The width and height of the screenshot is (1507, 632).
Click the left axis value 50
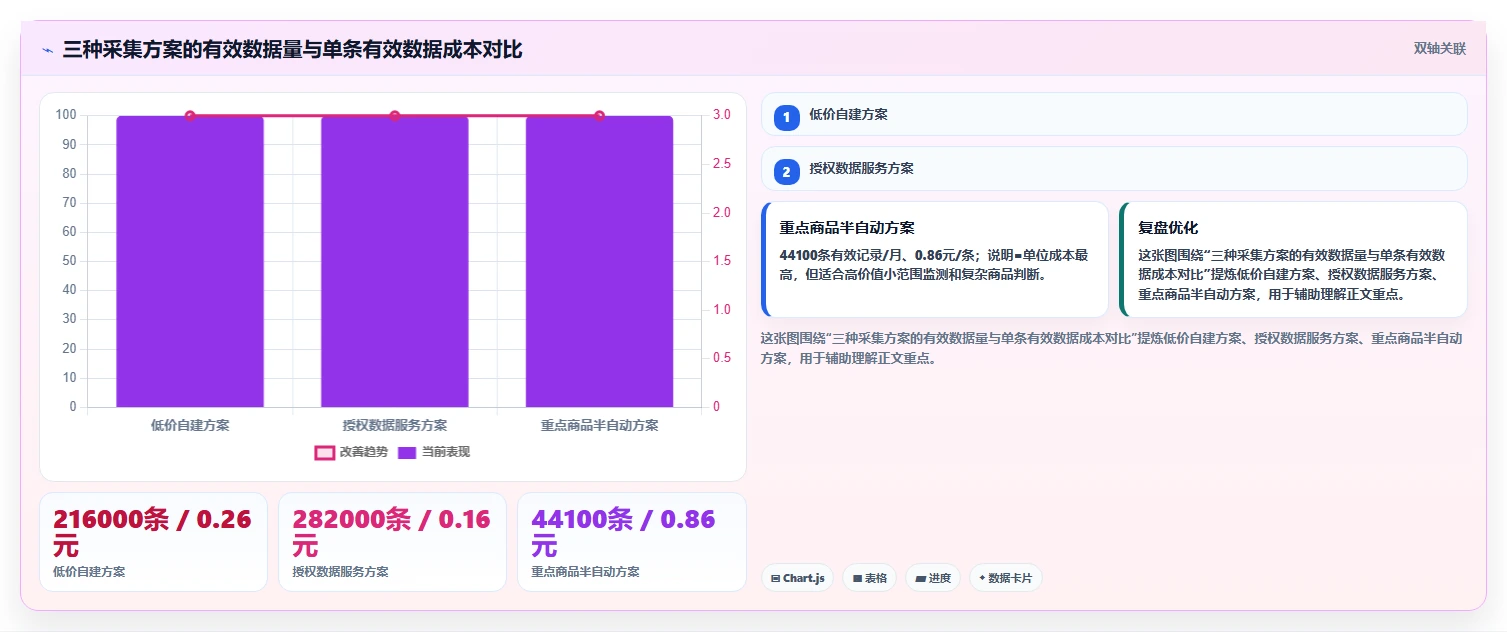click(69, 261)
